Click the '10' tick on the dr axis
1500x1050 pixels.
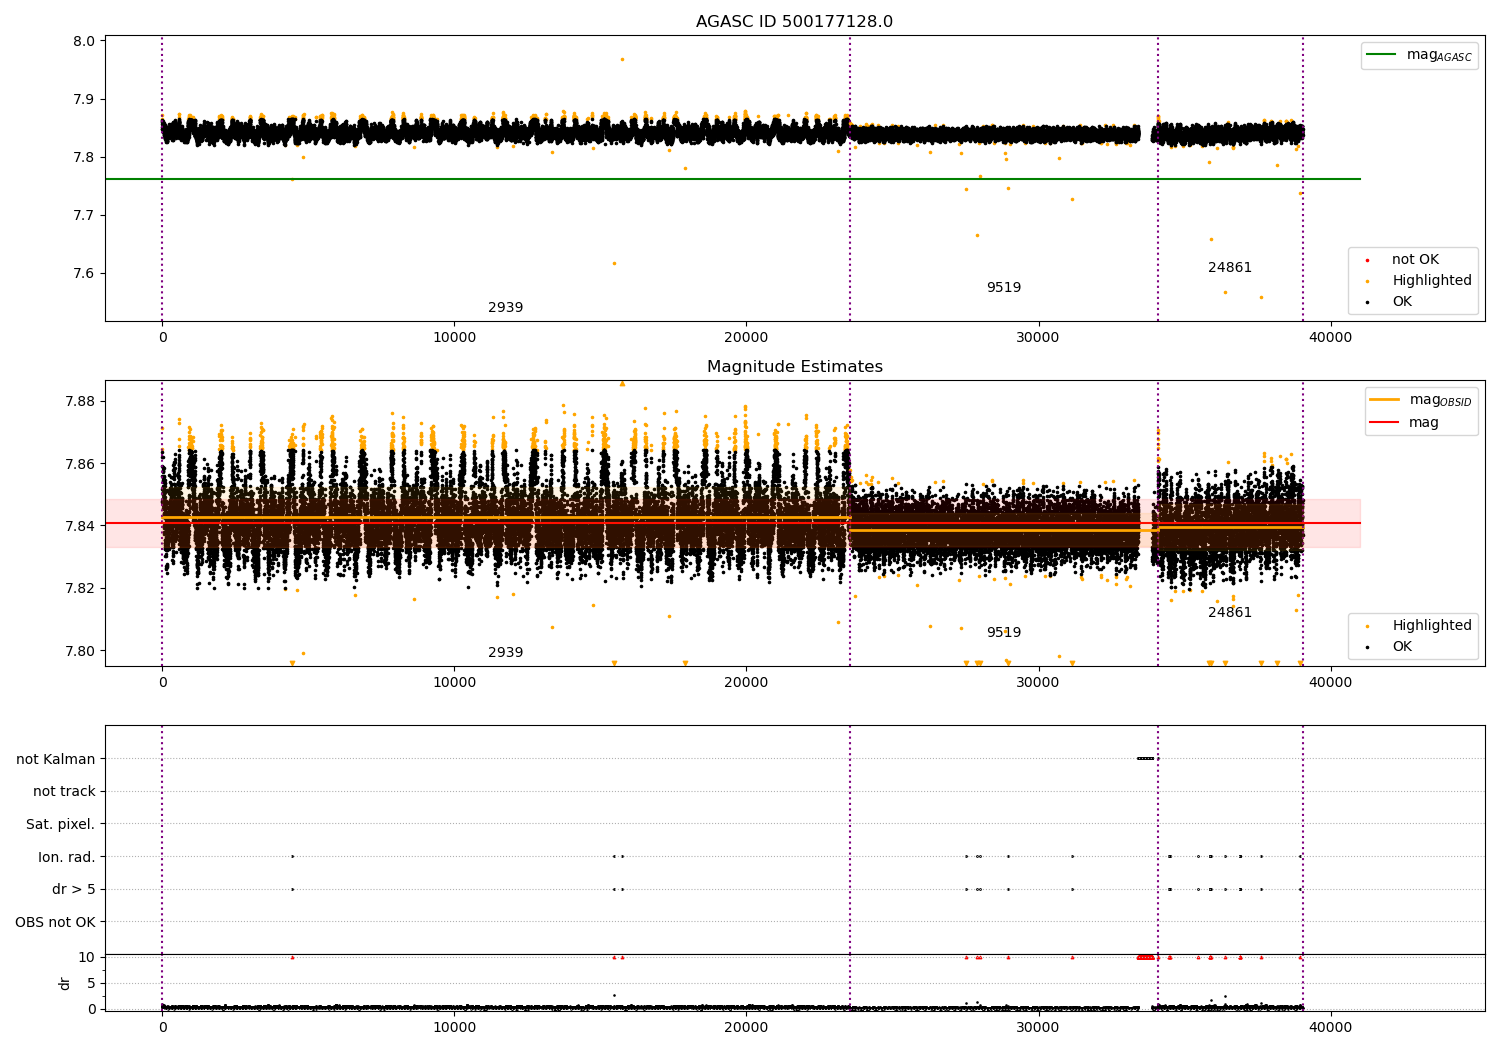point(87,958)
